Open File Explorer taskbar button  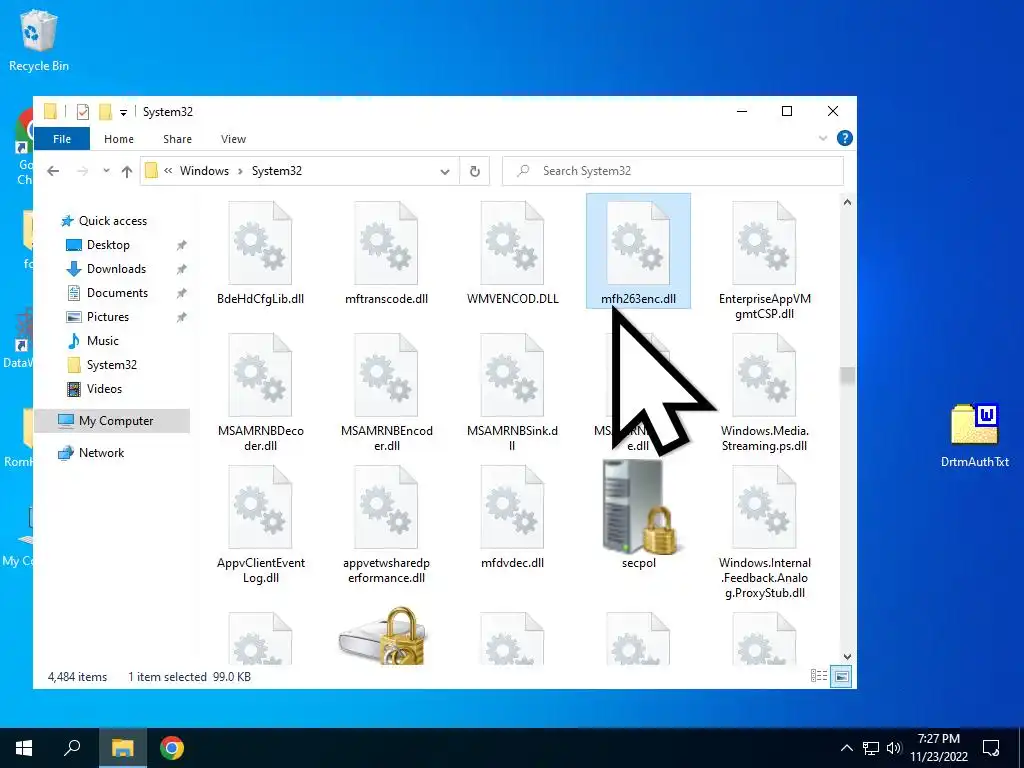(122, 748)
